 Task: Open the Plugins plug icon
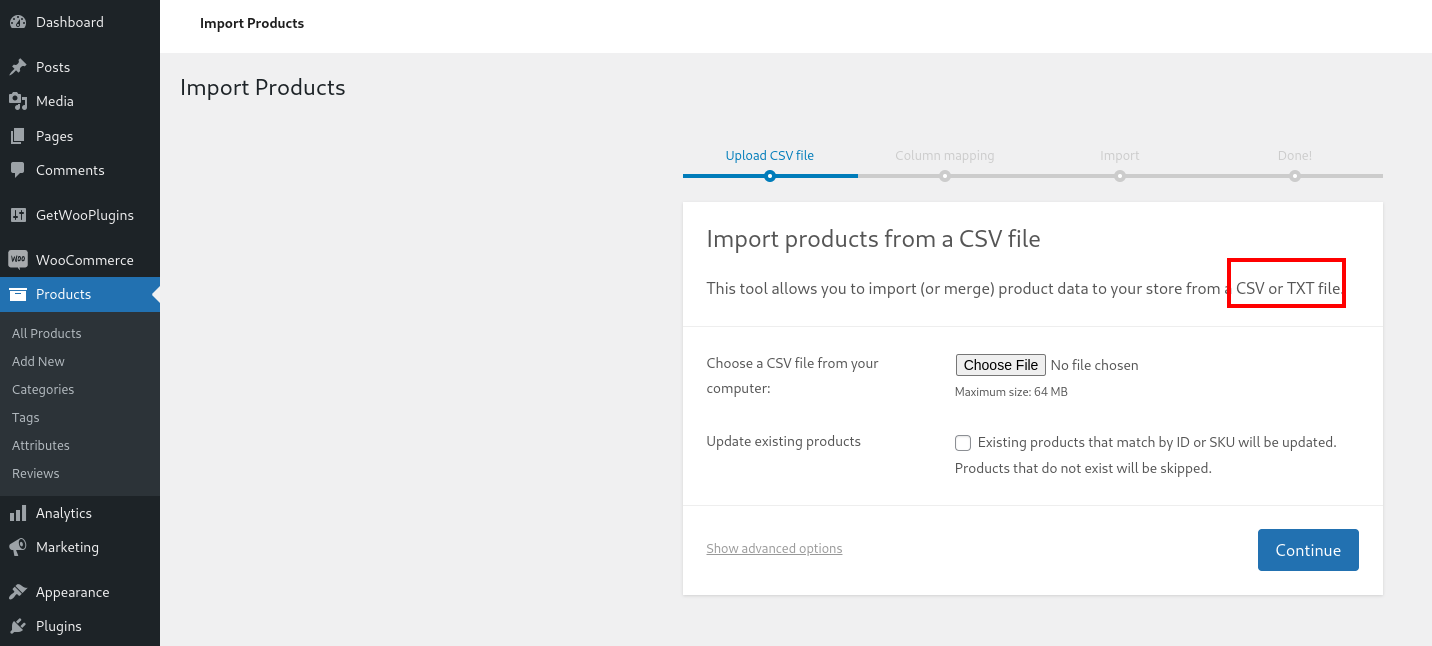coord(18,626)
